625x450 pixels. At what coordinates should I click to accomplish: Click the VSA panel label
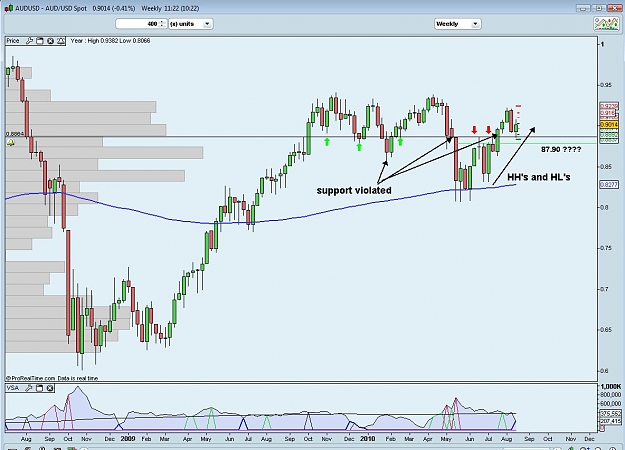13,388
